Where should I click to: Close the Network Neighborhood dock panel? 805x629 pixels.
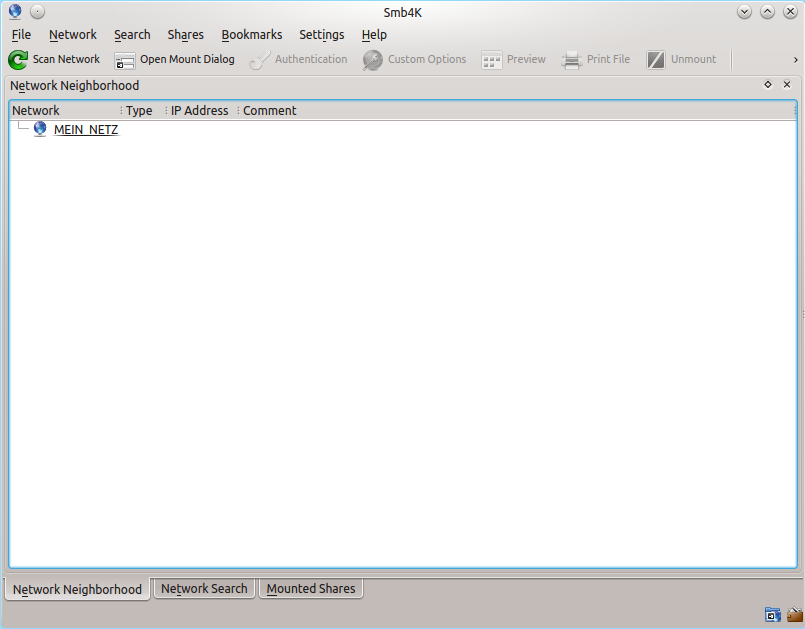point(787,85)
